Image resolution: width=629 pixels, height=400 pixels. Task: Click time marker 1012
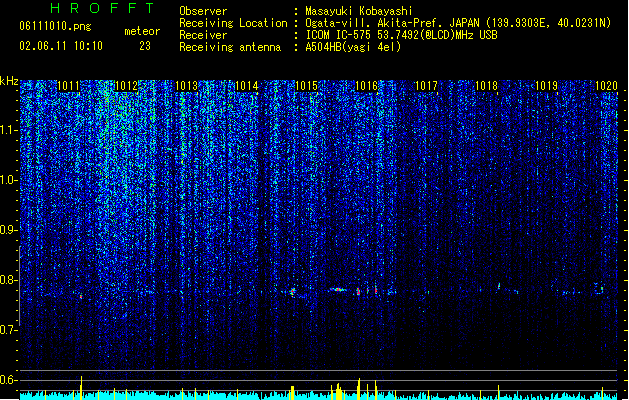126,86
